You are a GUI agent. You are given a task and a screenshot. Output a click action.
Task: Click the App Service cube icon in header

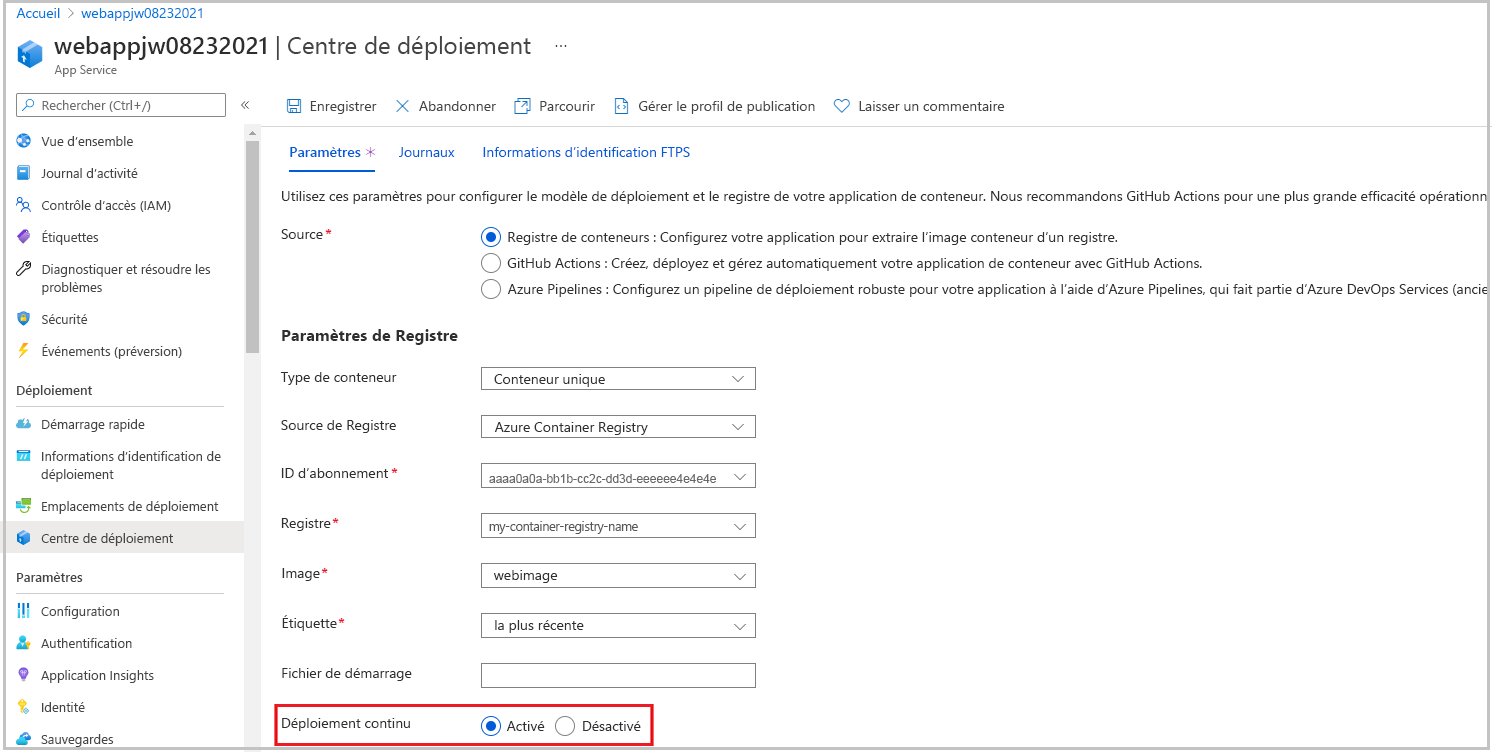(30, 54)
